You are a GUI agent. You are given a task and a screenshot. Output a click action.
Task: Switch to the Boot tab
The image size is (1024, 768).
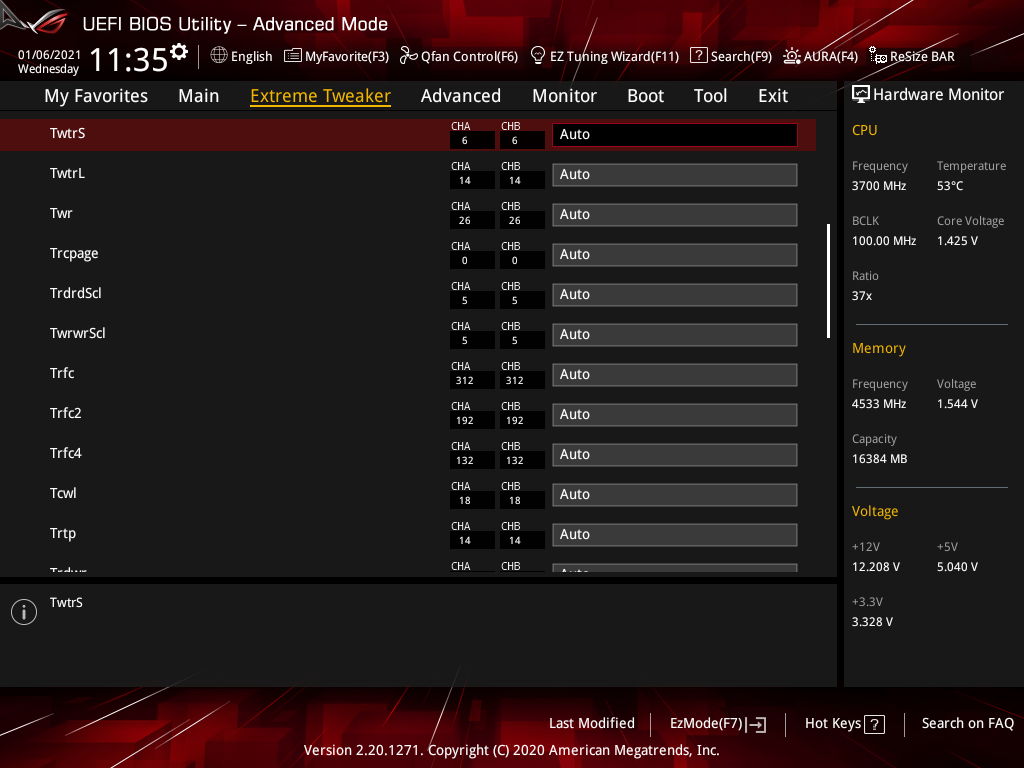[x=645, y=96]
